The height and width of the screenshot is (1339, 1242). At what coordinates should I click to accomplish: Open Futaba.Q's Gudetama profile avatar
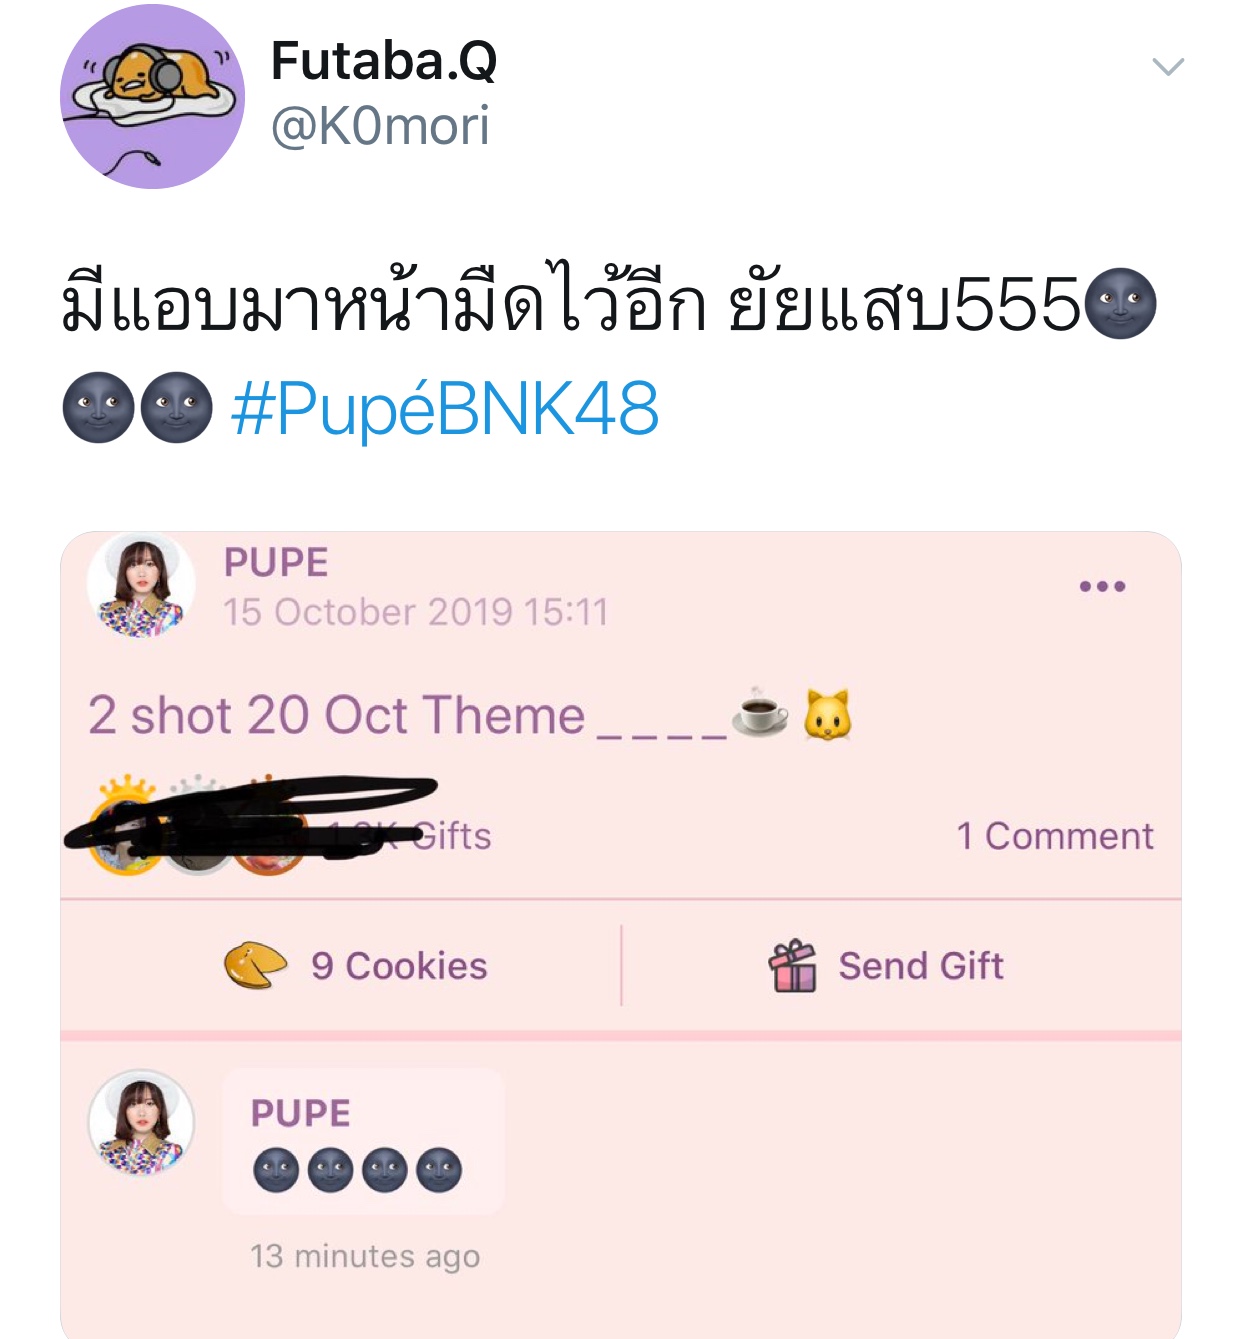pos(152,96)
